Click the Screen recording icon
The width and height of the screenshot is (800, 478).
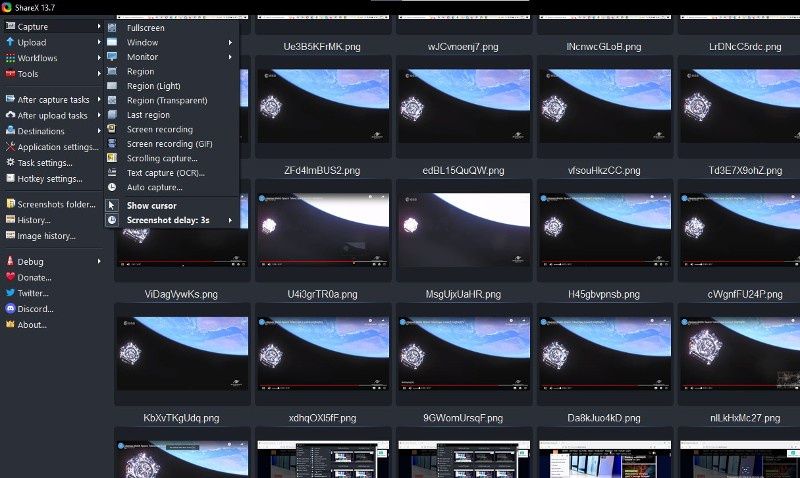click(x=112, y=129)
